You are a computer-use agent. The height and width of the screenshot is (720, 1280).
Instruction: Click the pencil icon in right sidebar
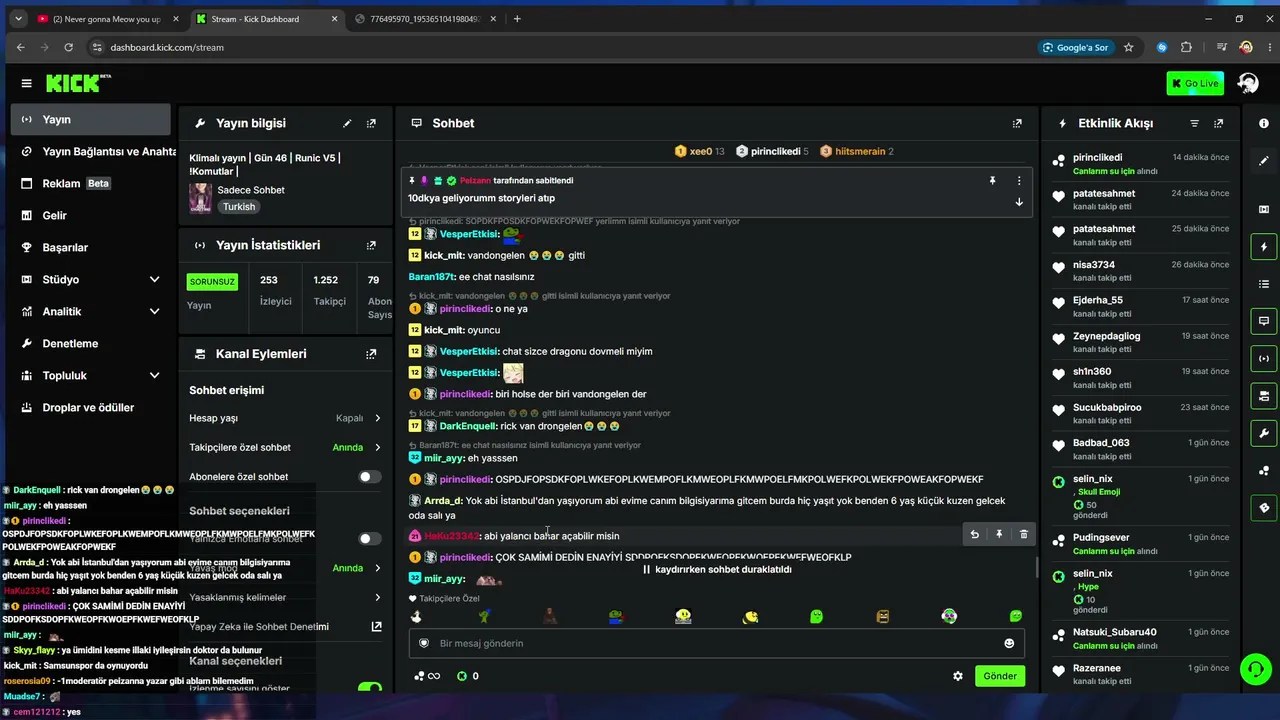1264,160
